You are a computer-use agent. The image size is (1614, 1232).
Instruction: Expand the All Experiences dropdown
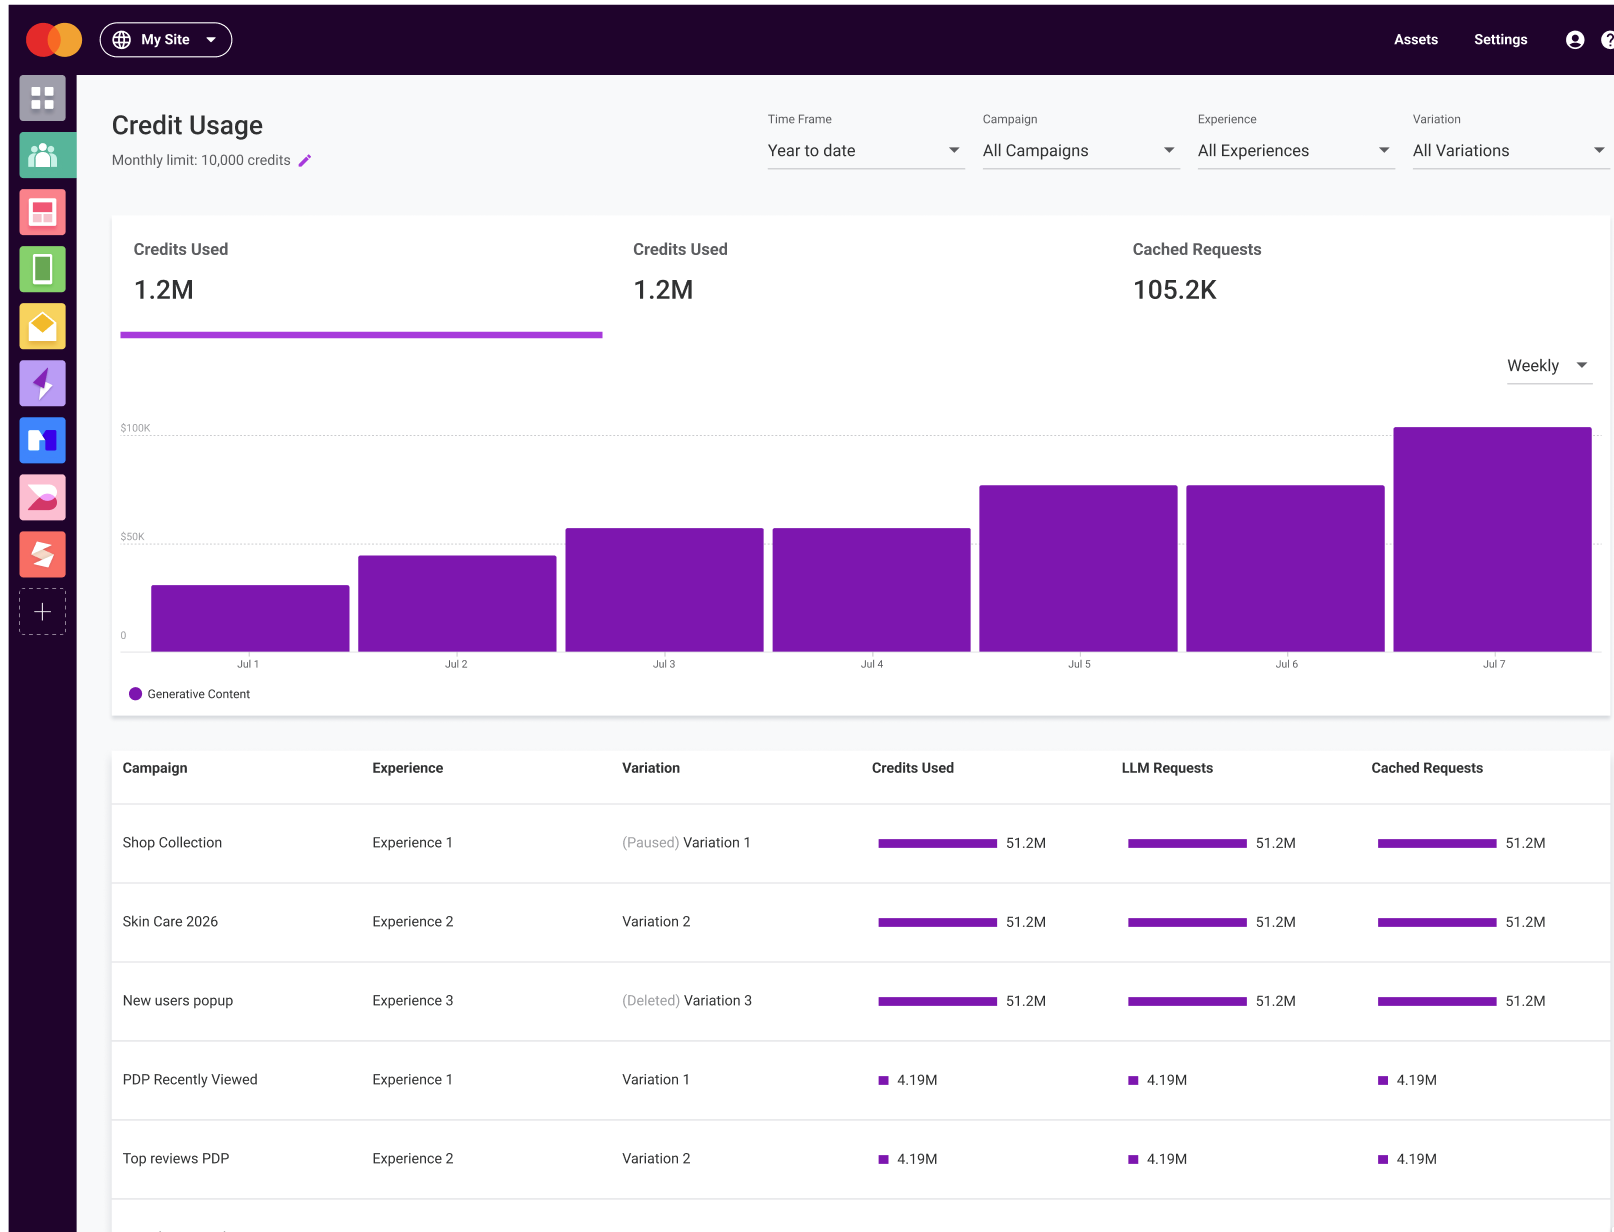pyautogui.click(x=1296, y=151)
